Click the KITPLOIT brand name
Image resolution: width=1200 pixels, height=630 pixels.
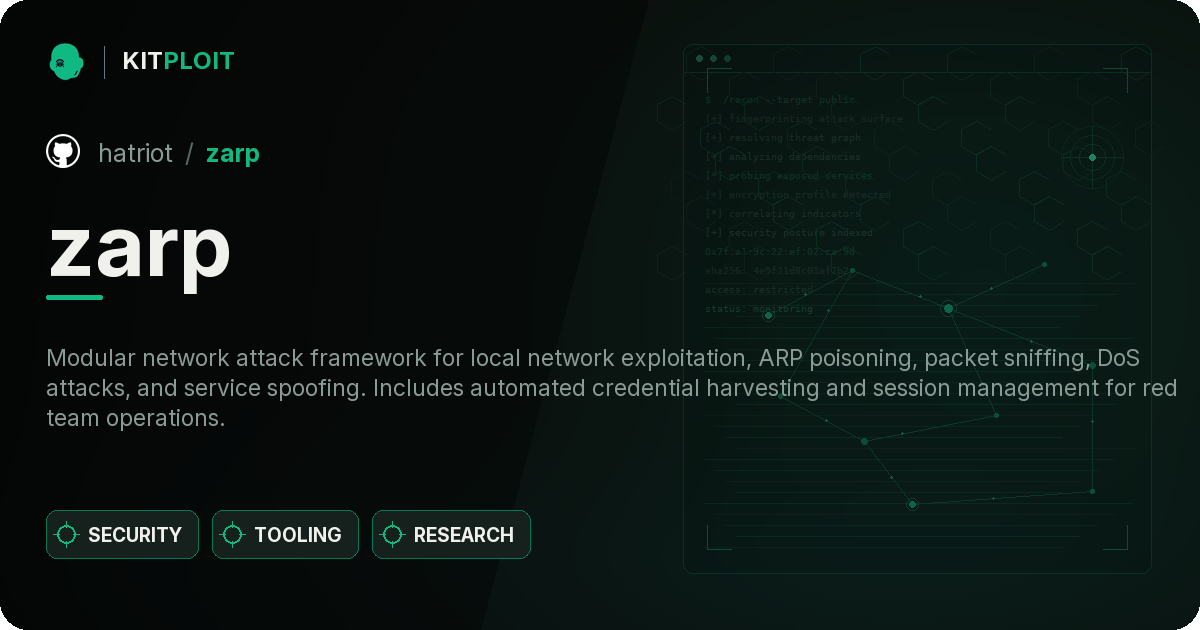pos(178,61)
